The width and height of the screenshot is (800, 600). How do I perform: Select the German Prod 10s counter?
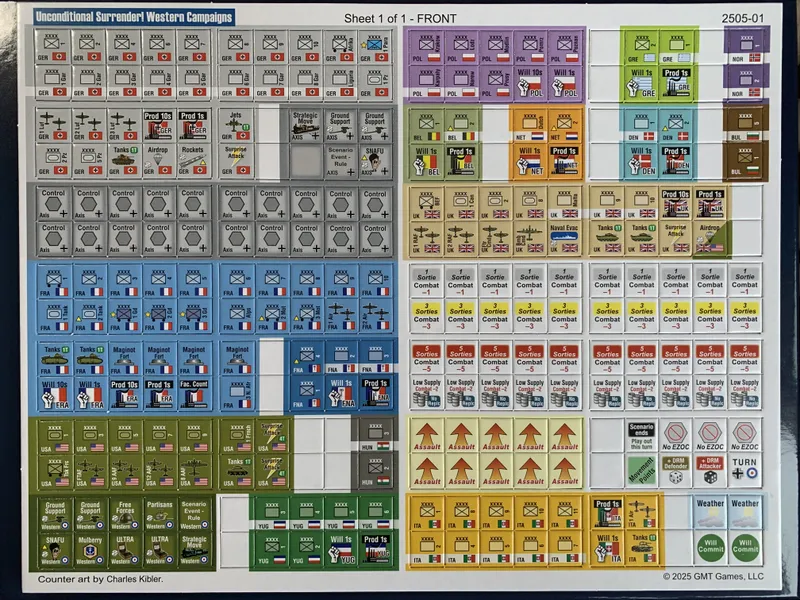158,126
